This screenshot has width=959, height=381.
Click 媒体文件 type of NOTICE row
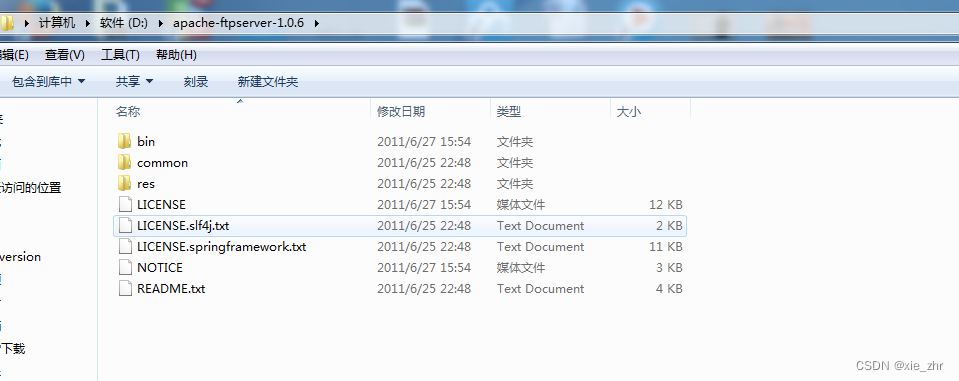[x=521, y=267]
